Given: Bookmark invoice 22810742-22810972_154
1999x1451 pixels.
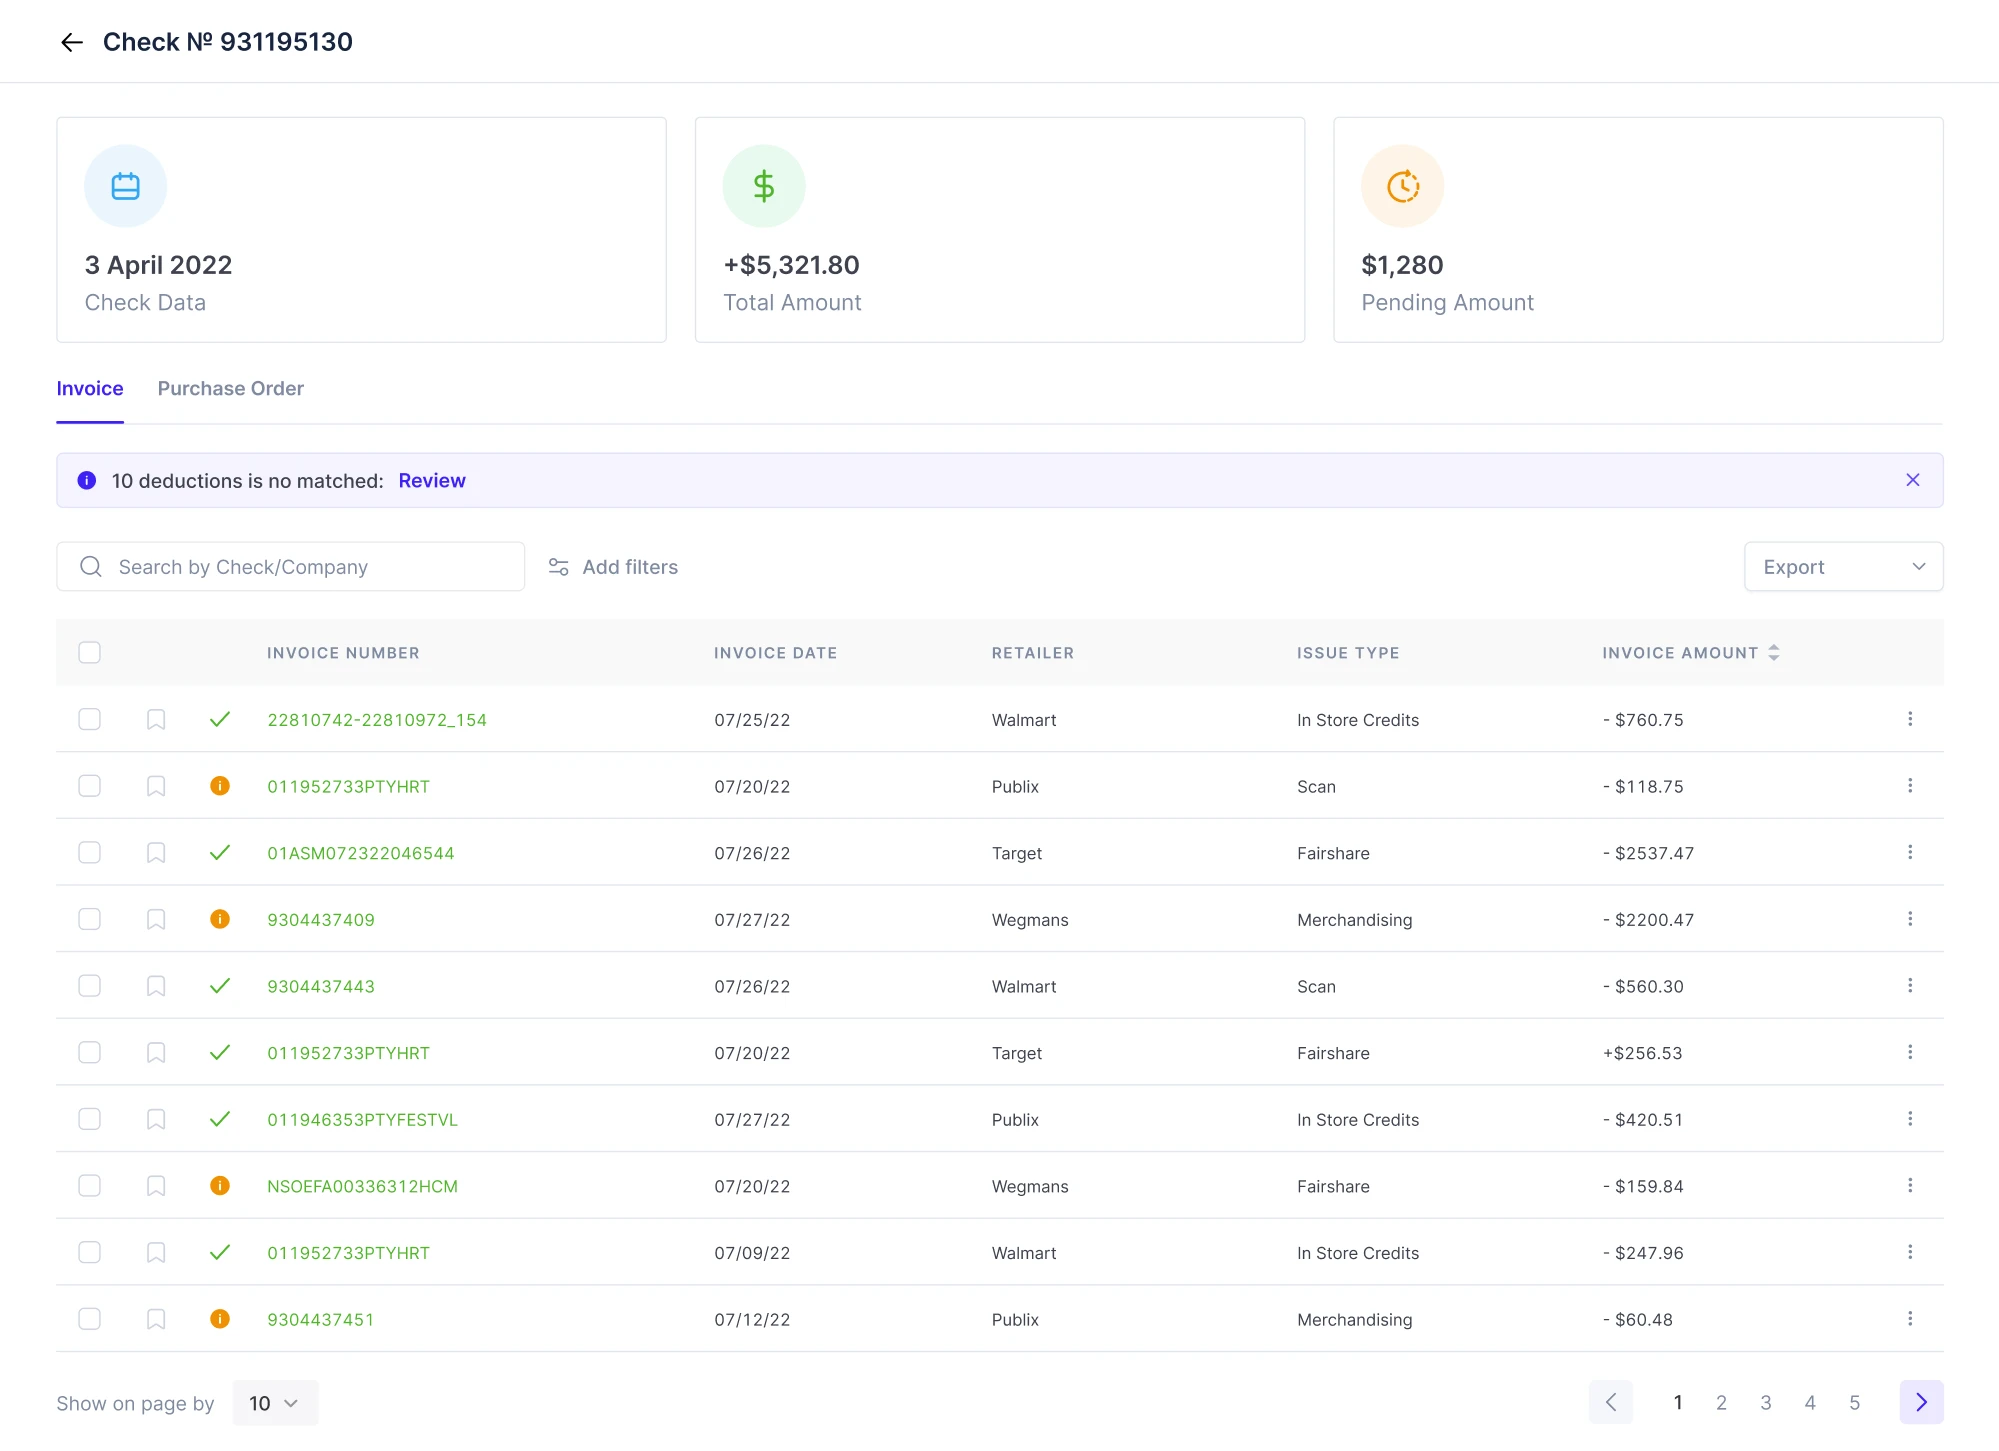Looking at the screenshot, I should click(155, 719).
